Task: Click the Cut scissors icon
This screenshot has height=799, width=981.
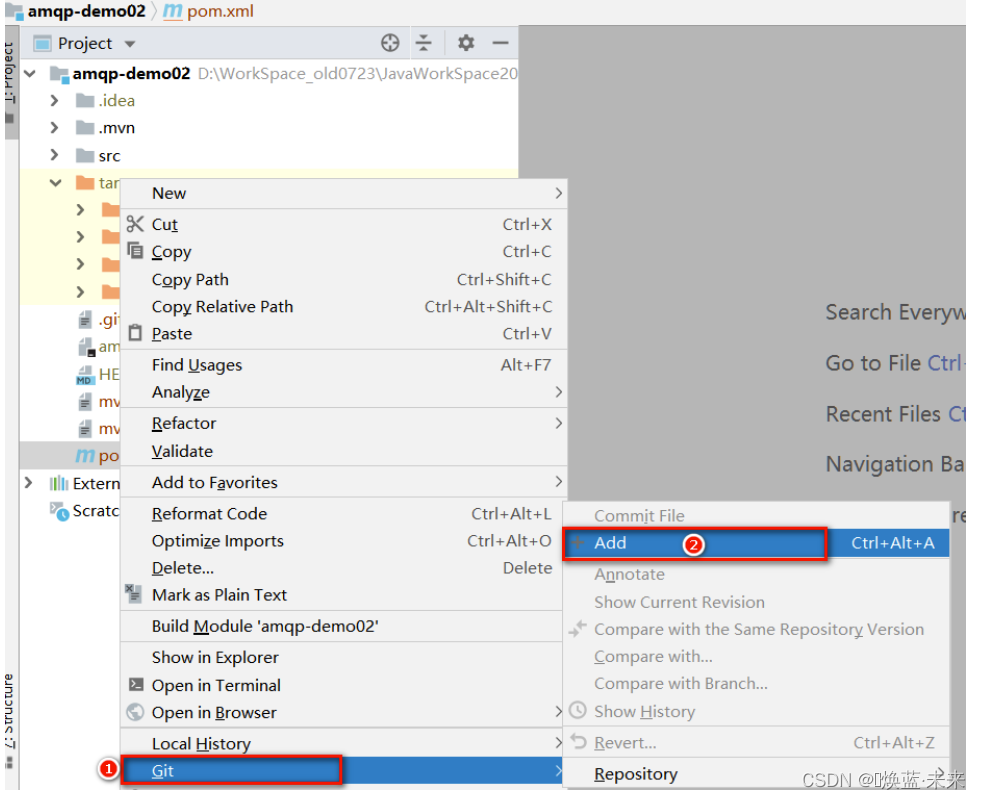Action: click(x=135, y=224)
